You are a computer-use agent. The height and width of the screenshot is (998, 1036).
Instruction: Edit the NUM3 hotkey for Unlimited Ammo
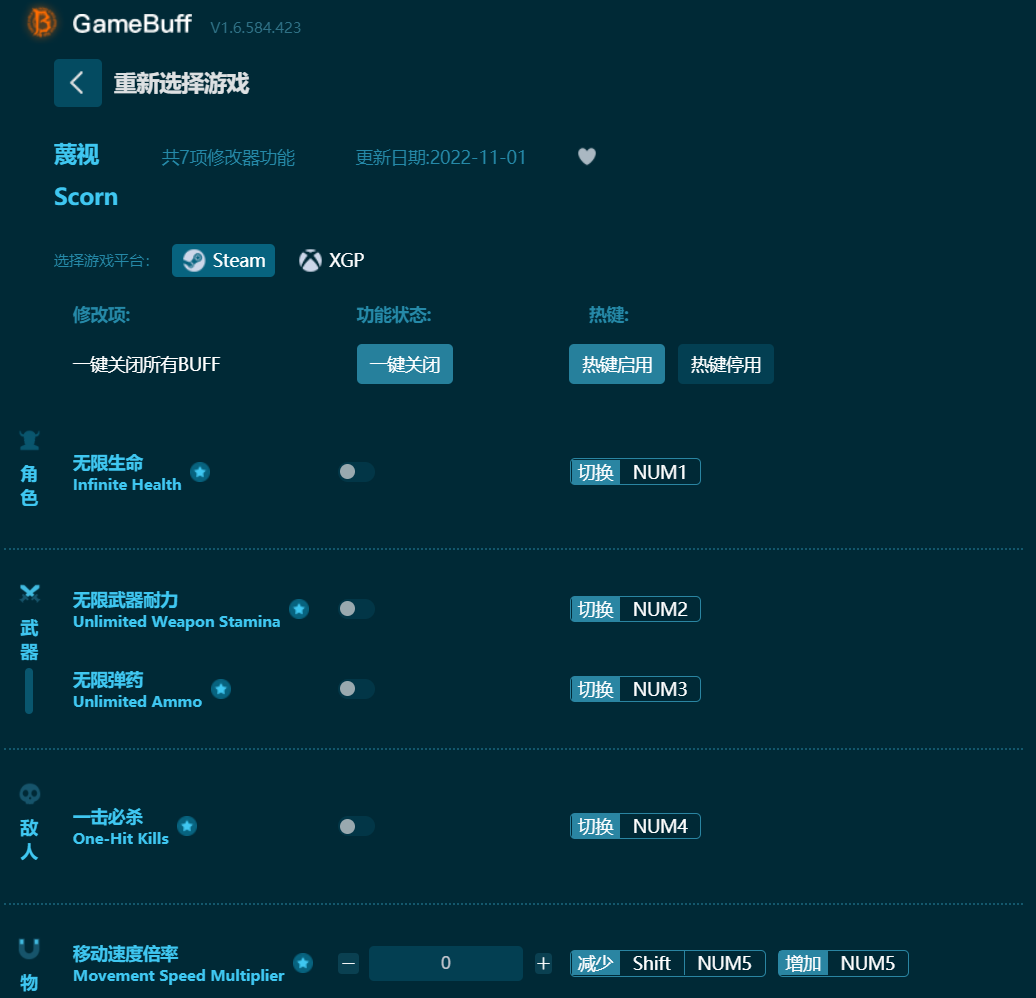click(x=660, y=689)
